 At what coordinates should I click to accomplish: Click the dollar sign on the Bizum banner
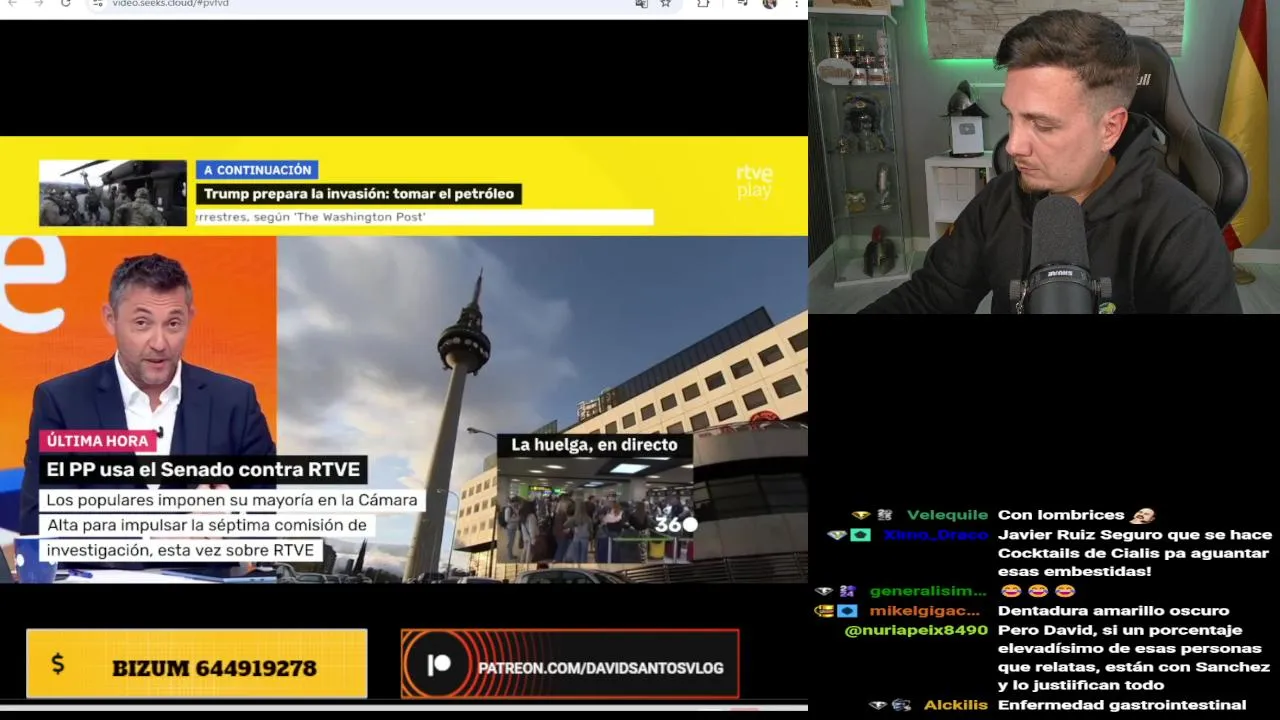point(57,664)
